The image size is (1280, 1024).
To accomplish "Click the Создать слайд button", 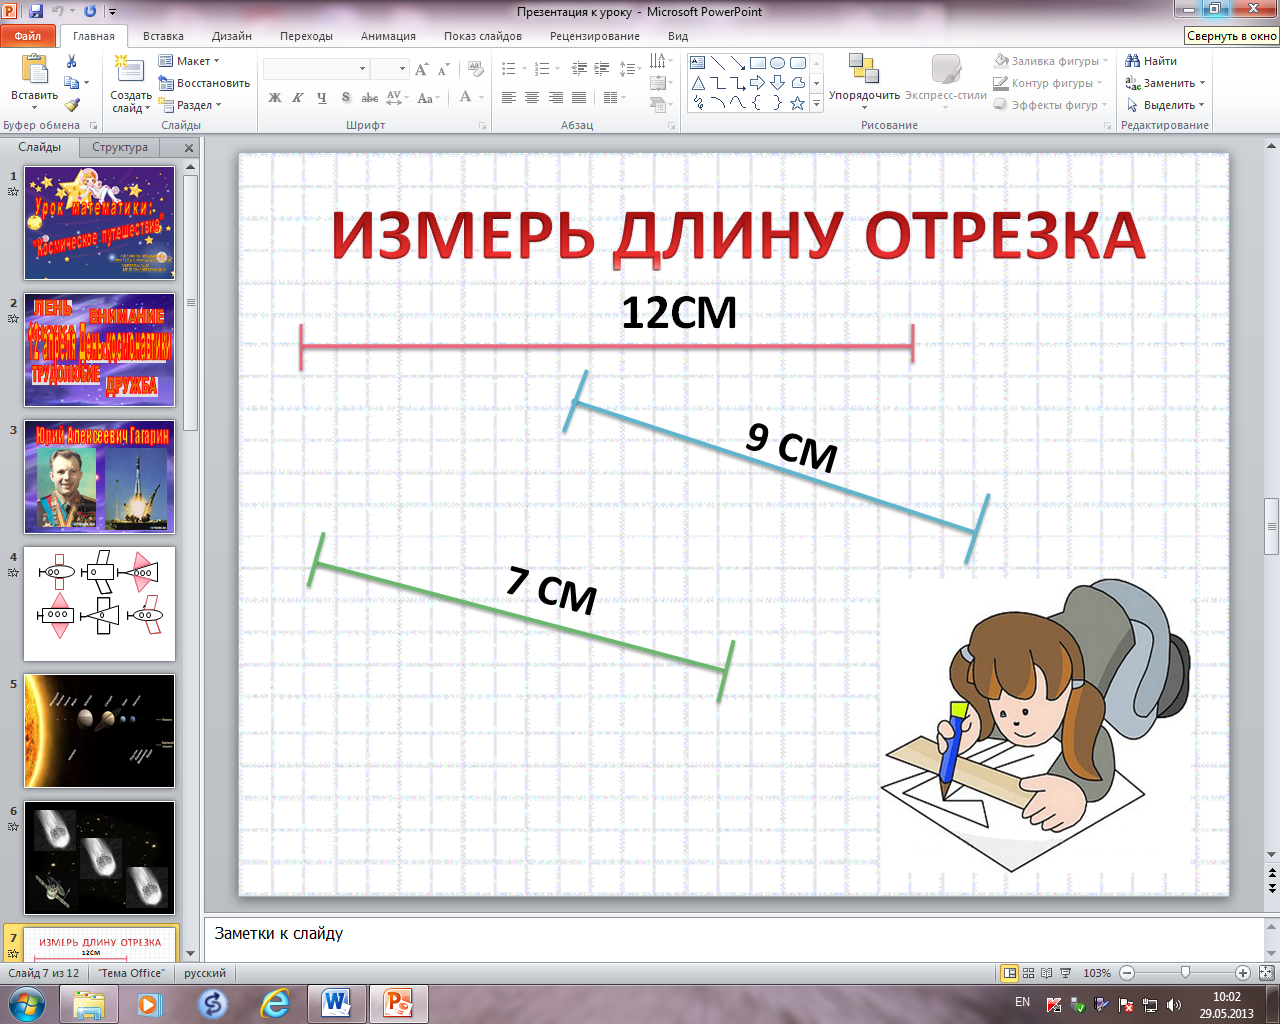I will click(130, 83).
